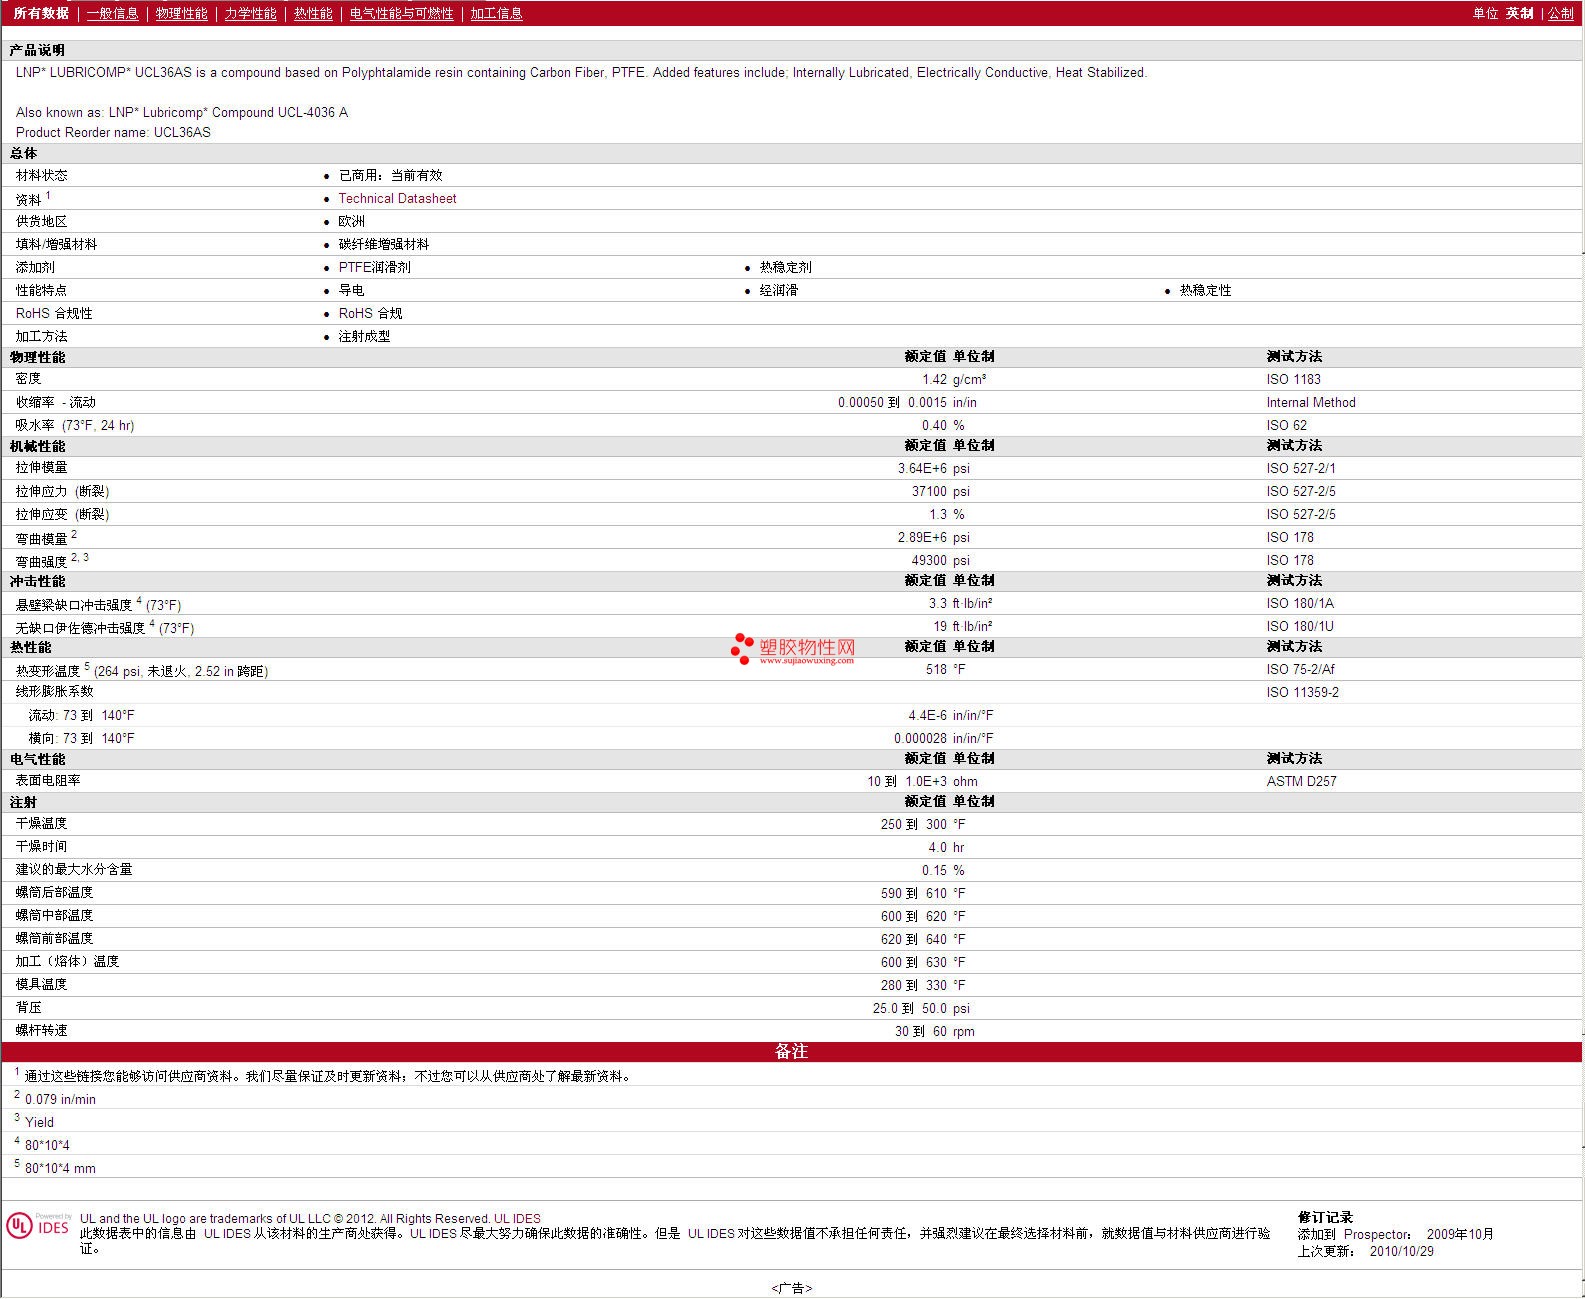
Task: View the 加工信息 tab
Action: 496,13
